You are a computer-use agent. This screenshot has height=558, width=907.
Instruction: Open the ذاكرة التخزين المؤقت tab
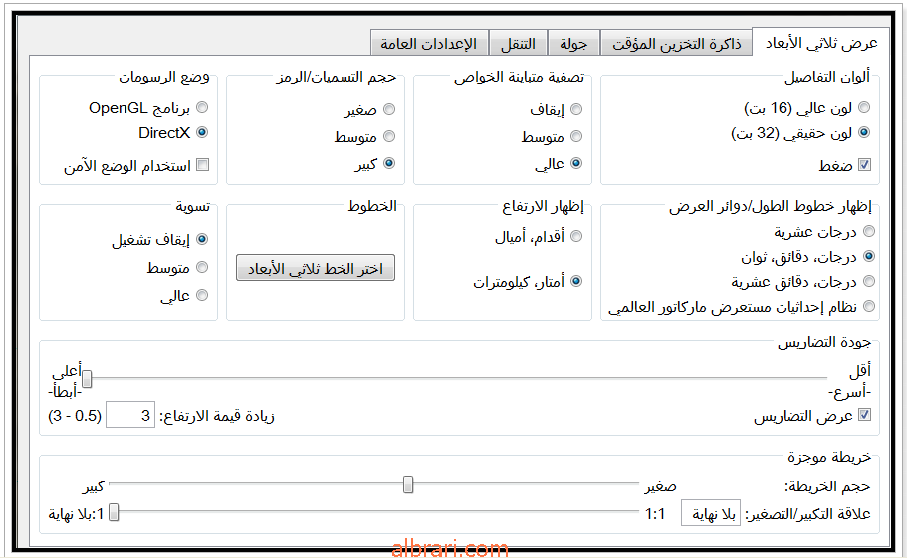(676, 43)
